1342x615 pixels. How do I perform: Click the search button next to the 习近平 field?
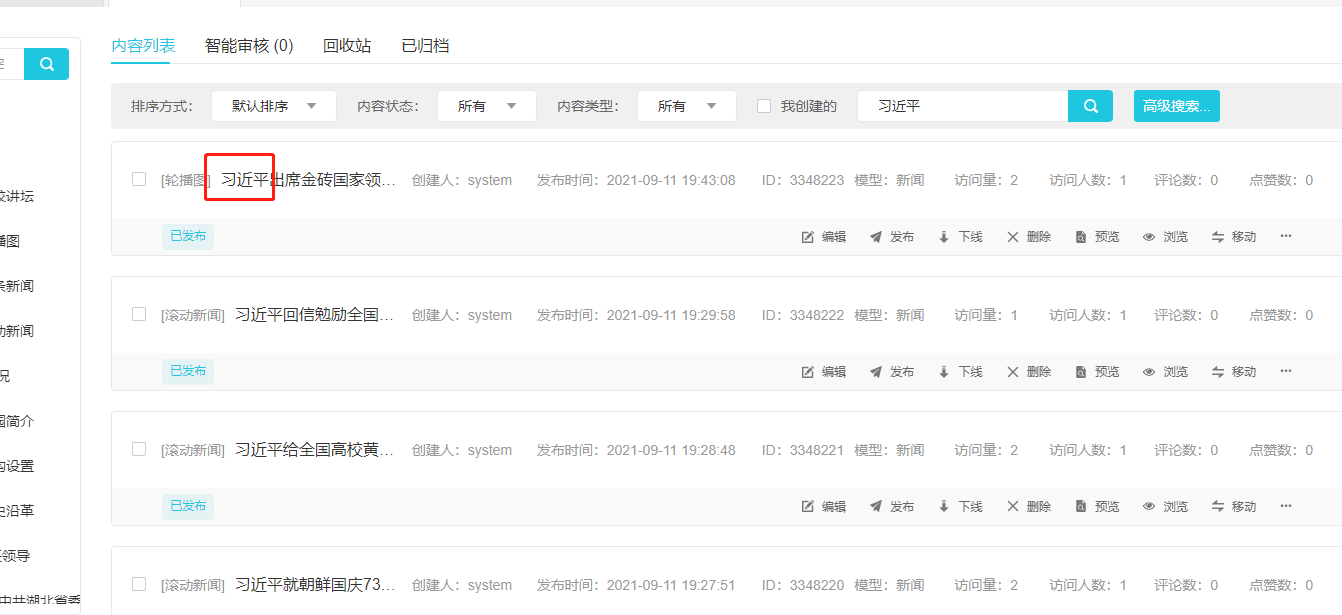[x=1091, y=106]
